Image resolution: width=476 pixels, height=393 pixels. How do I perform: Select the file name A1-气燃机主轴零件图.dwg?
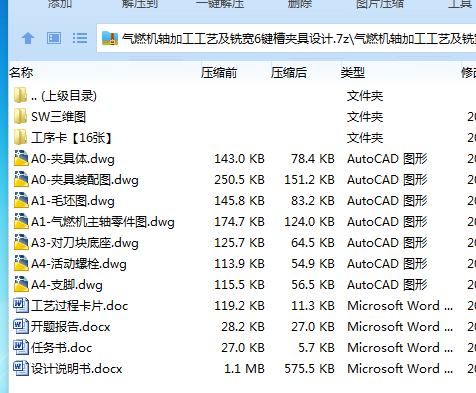click(x=103, y=222)
